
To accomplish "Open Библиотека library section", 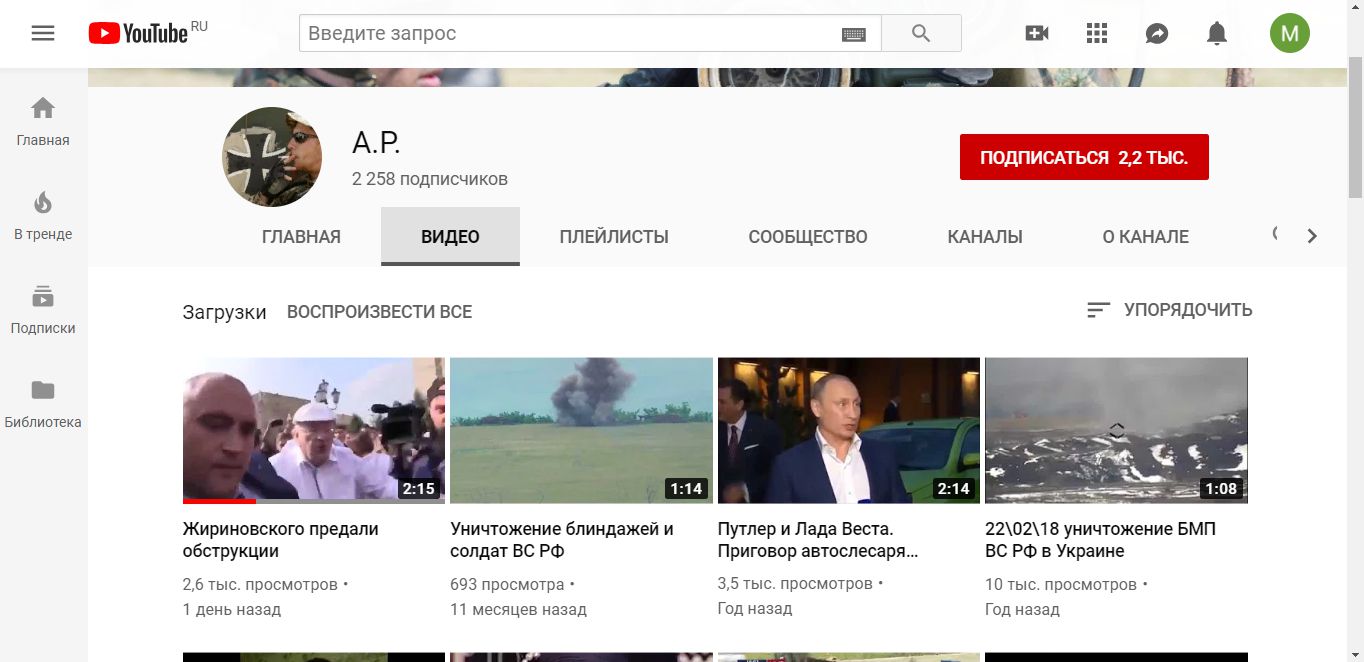I will (43, 404).
